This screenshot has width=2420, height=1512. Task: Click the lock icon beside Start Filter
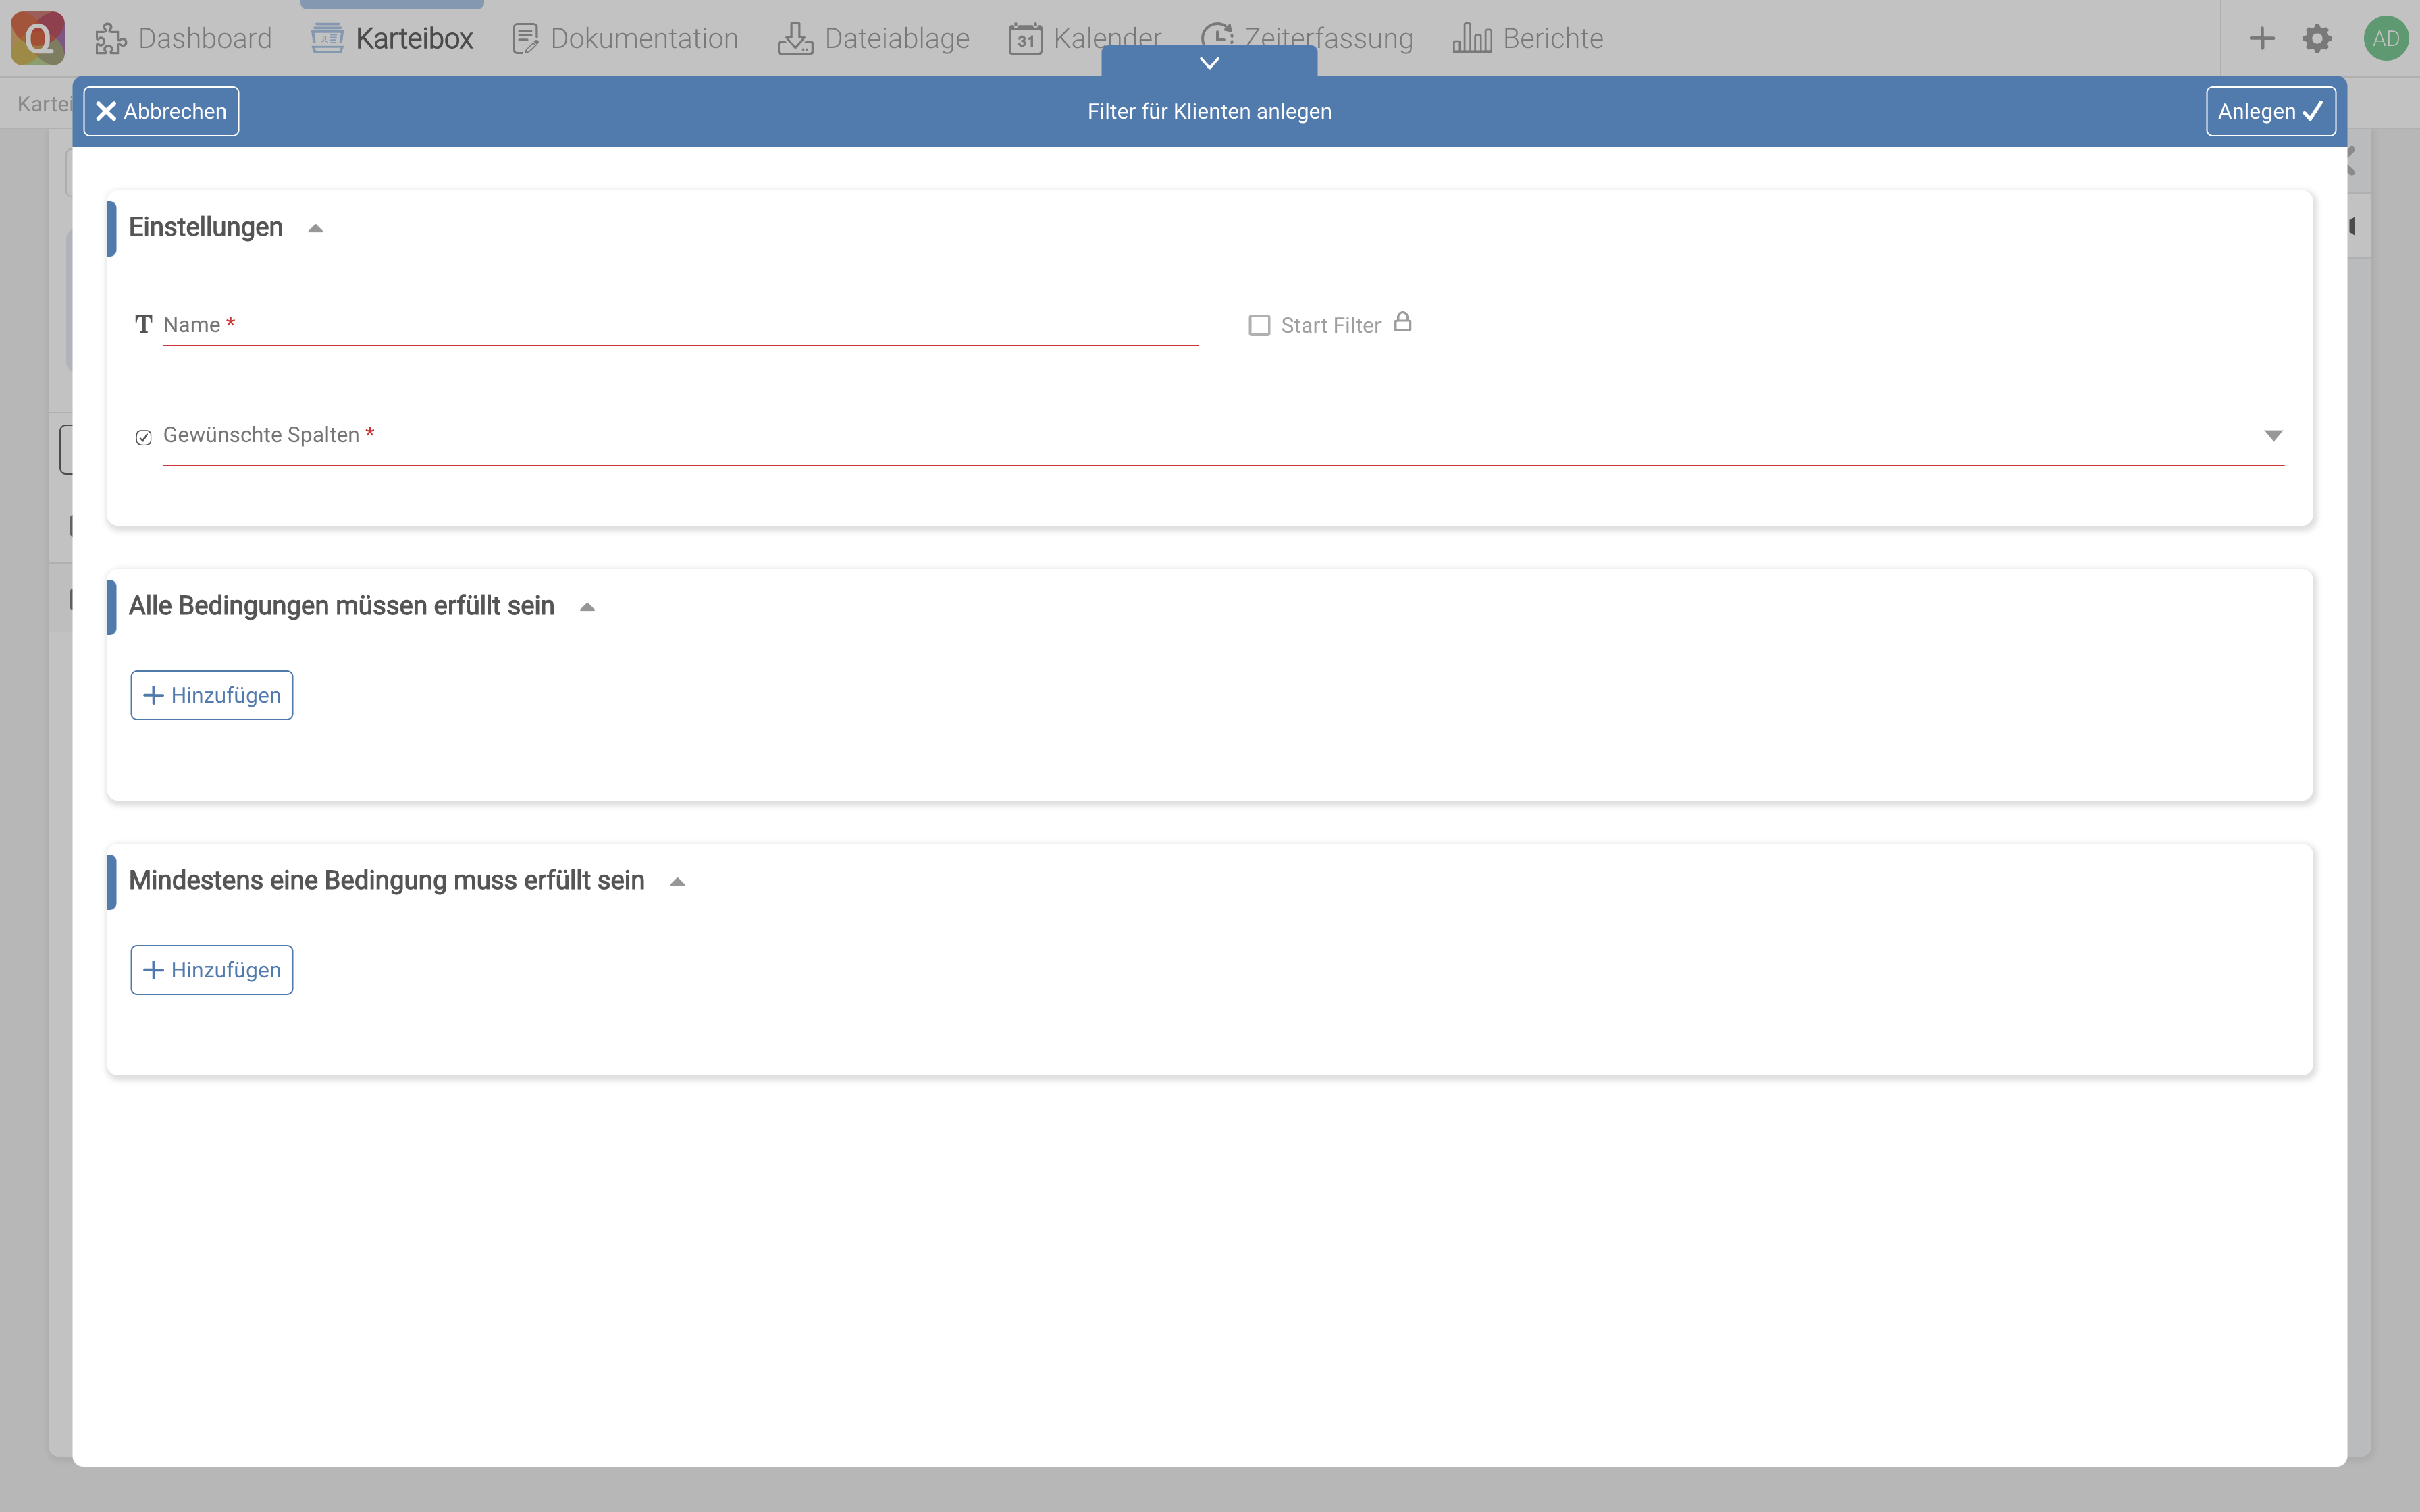pos(1403,322)
